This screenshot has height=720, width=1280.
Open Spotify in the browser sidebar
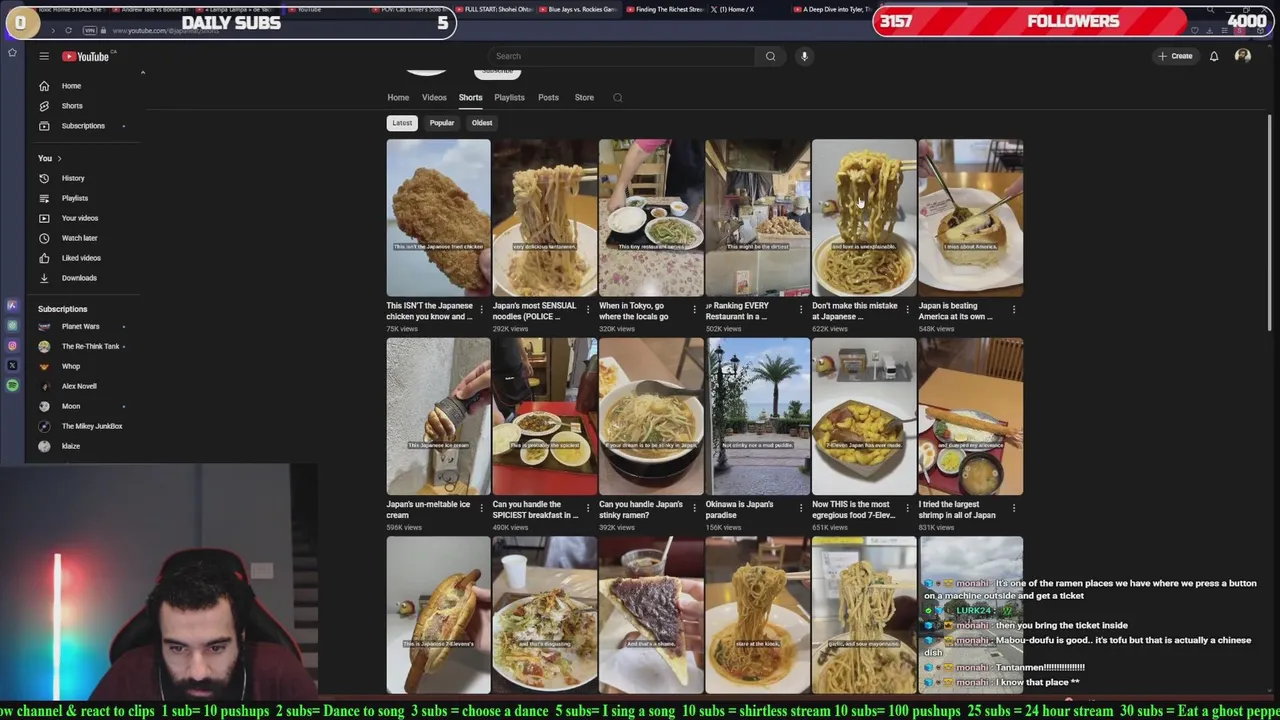pyautogui.click(x=12, y=385)
